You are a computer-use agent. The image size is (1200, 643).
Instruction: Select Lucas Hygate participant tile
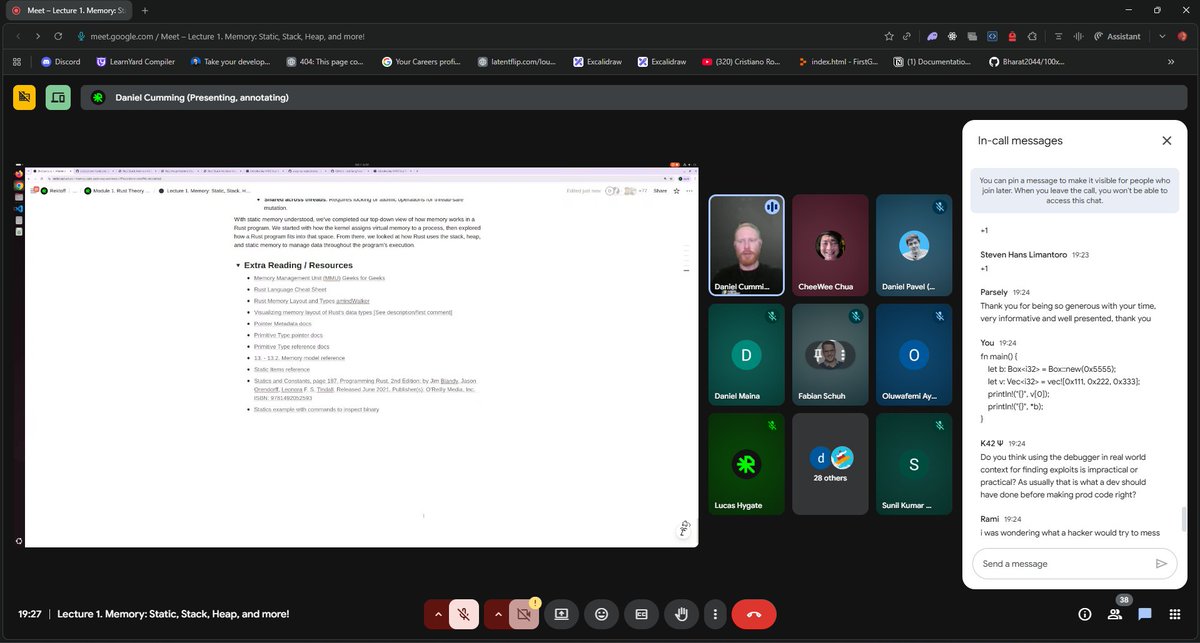tap(746, 465)
